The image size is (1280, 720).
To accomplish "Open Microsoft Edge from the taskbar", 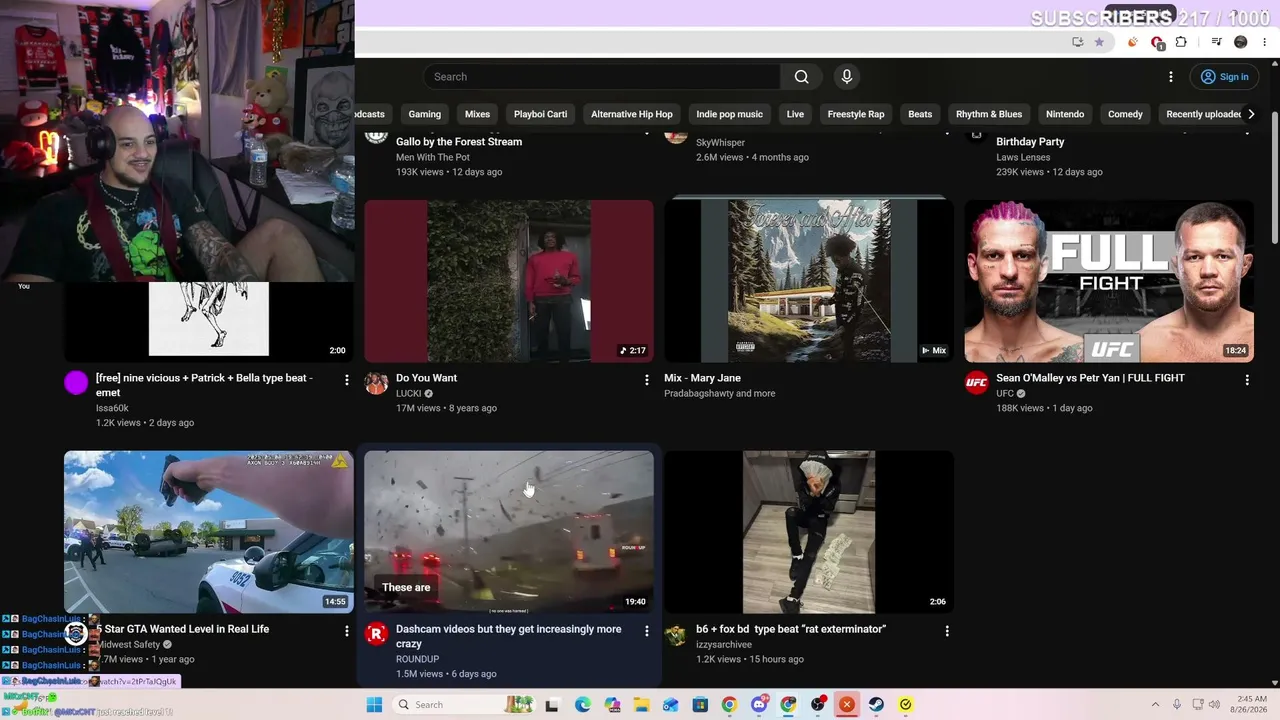I will coord(583,705).
